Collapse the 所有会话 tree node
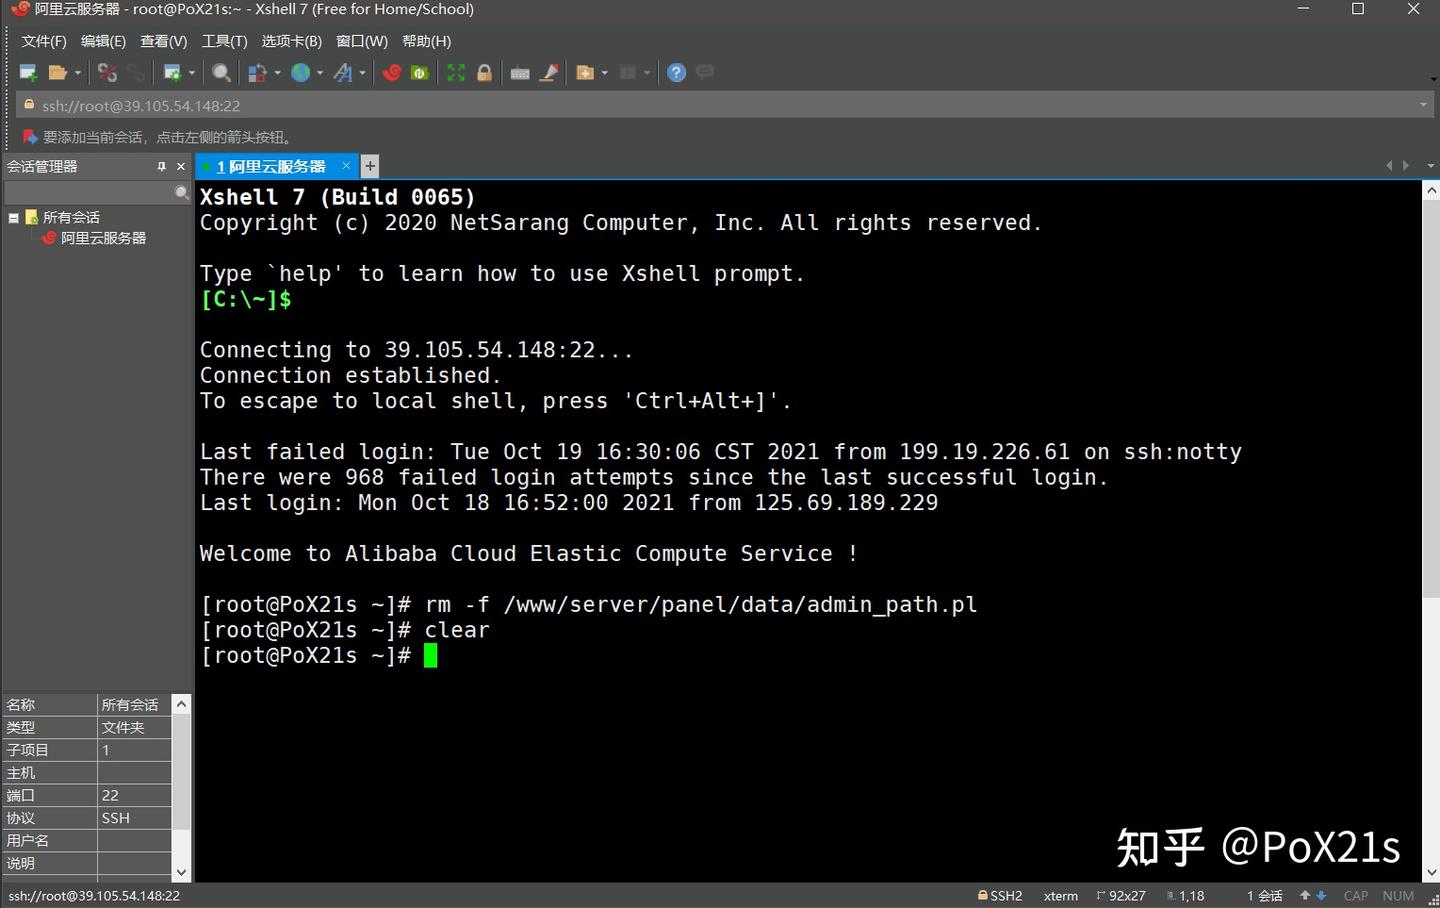The height and width of the screenshot is (908, 1440). point(14,217)
